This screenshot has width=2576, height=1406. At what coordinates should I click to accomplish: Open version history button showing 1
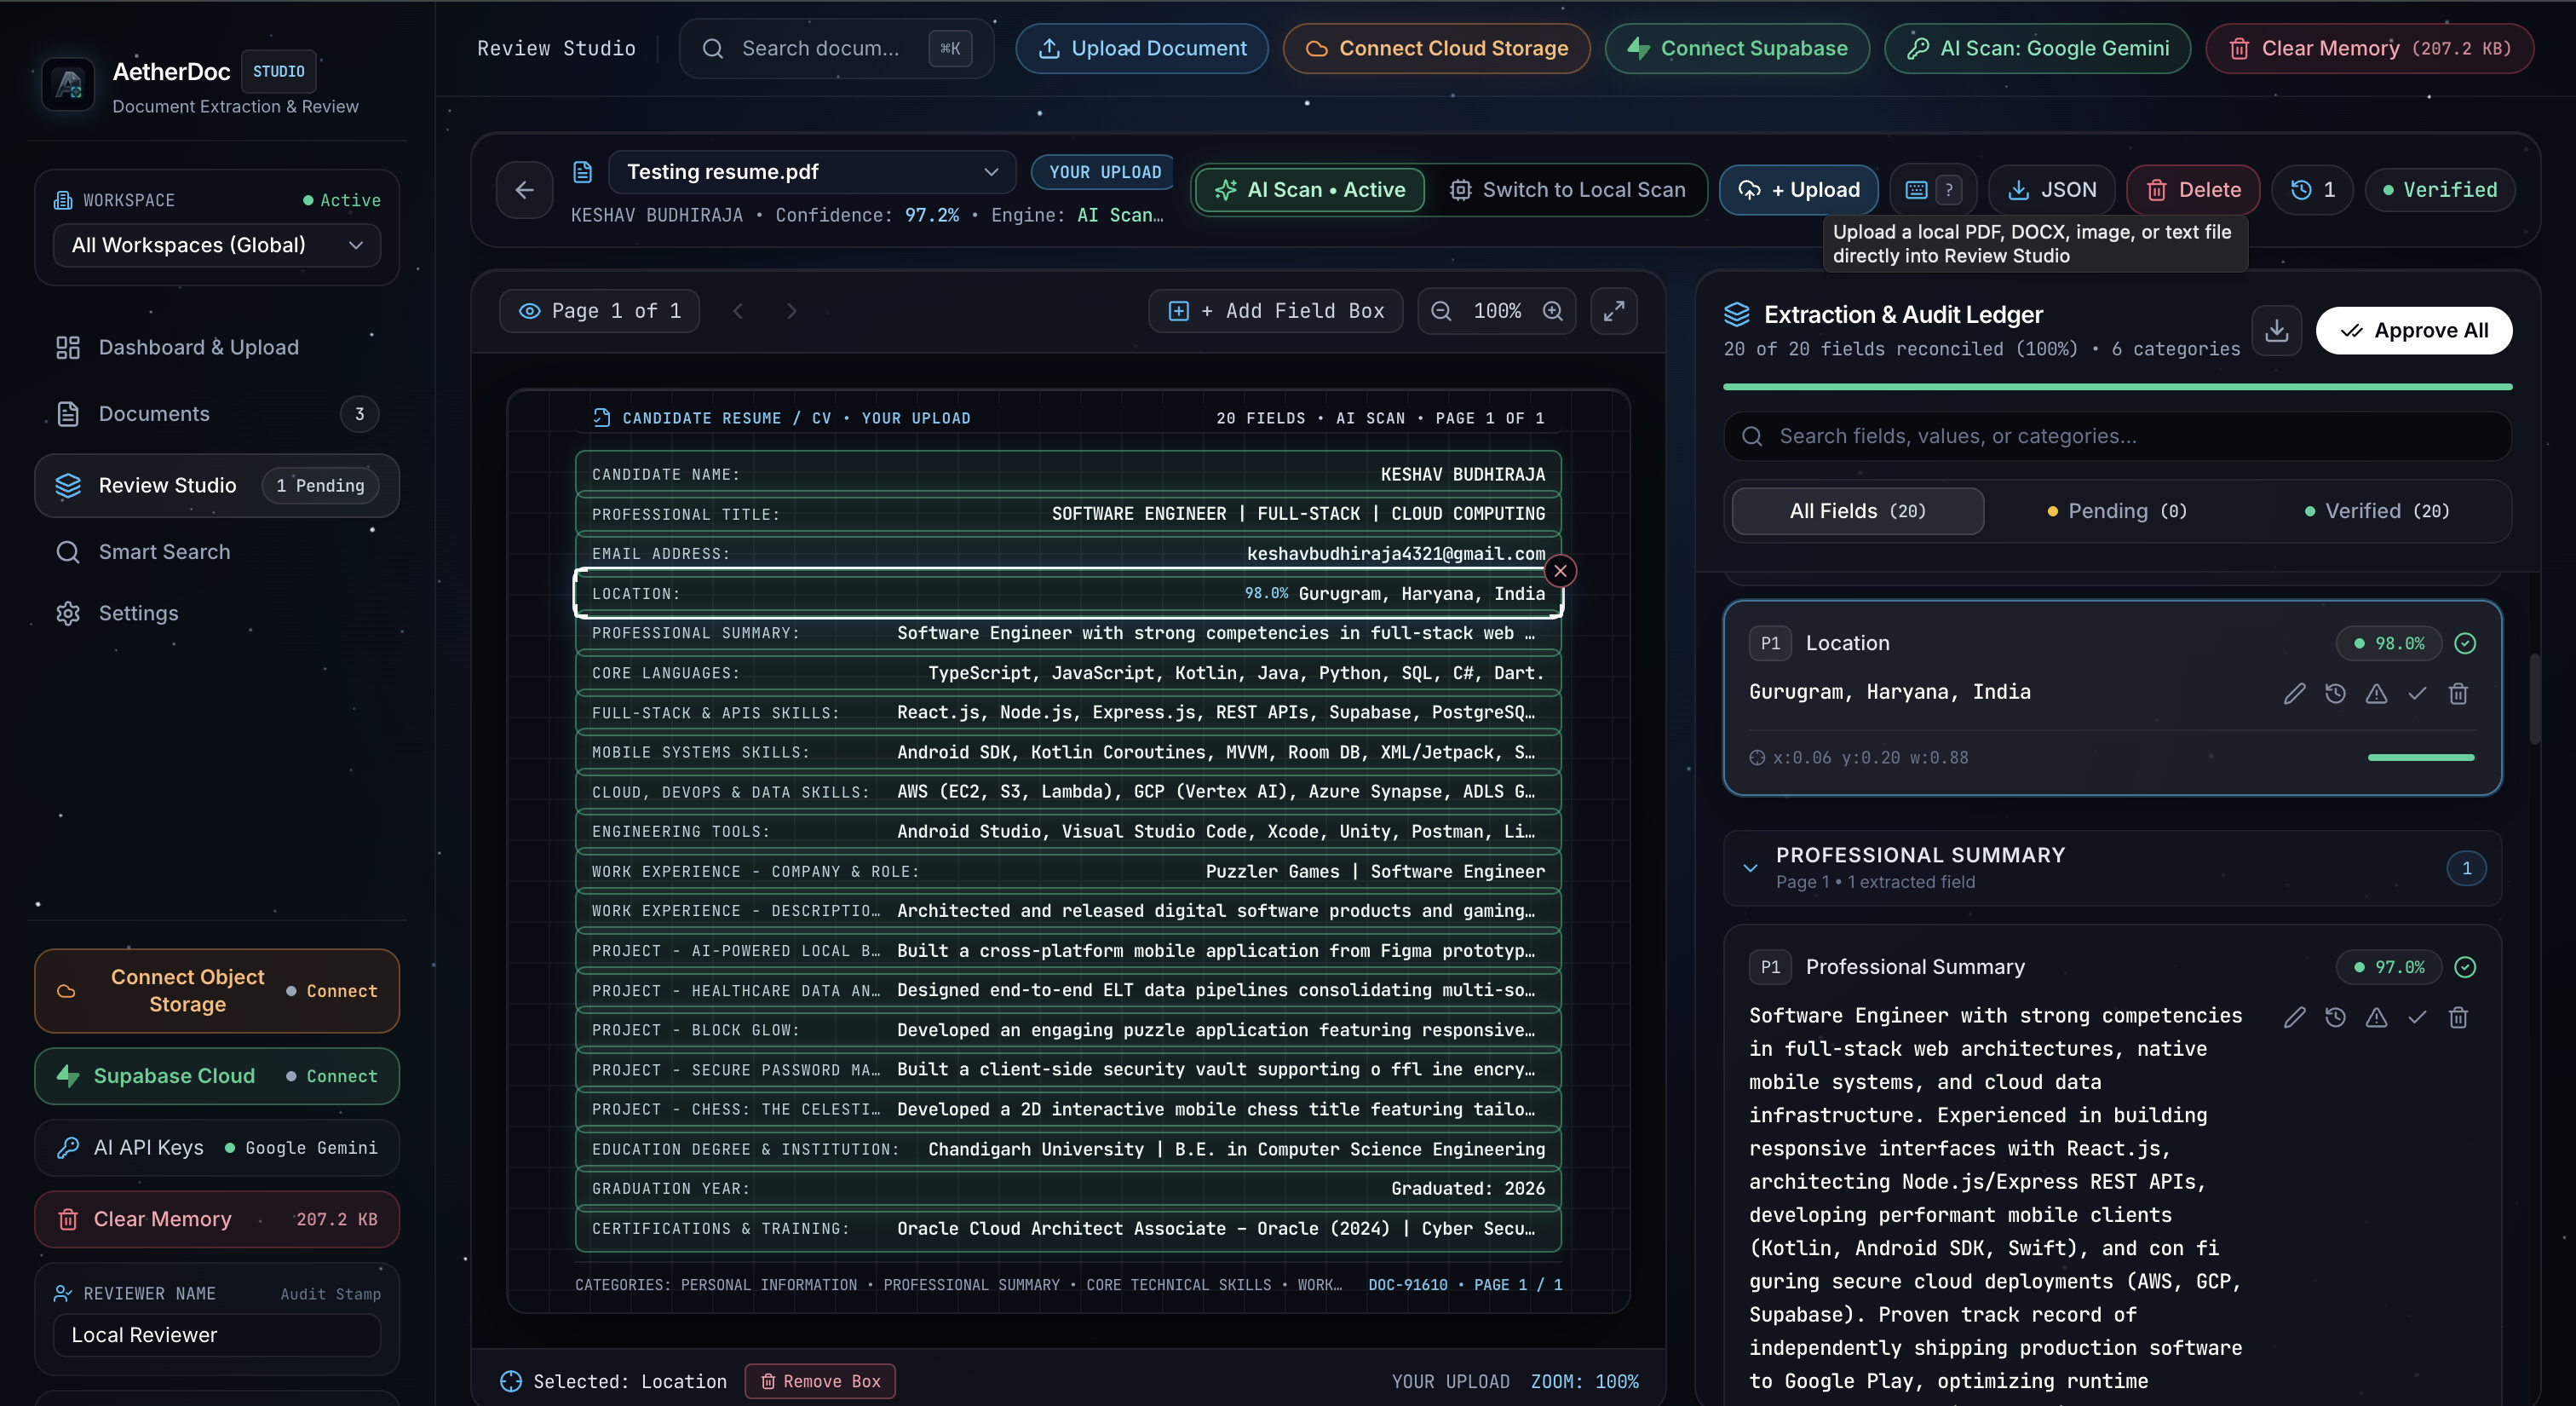pos(2312,190)
